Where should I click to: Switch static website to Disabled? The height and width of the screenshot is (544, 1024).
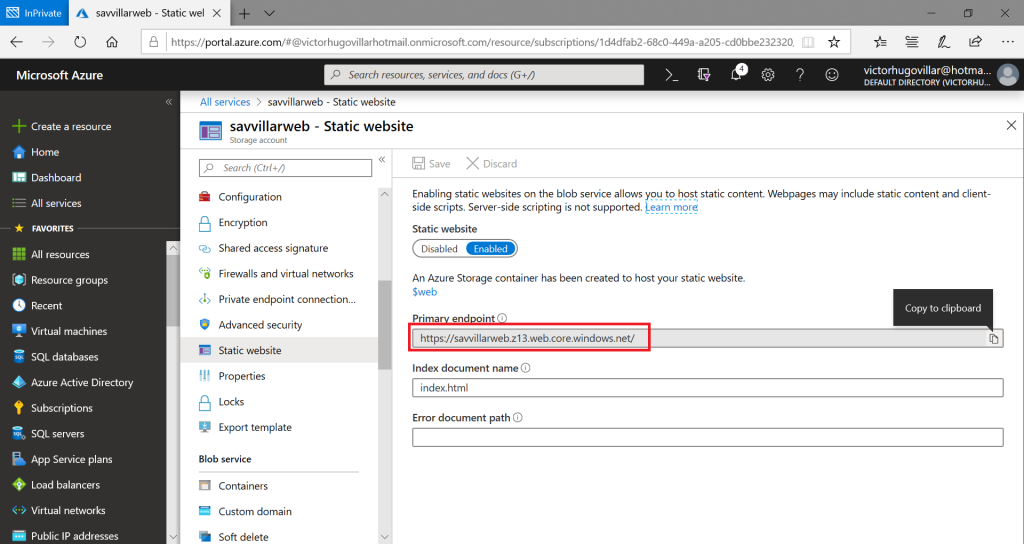pyautogui.click(x=439, y=249)
